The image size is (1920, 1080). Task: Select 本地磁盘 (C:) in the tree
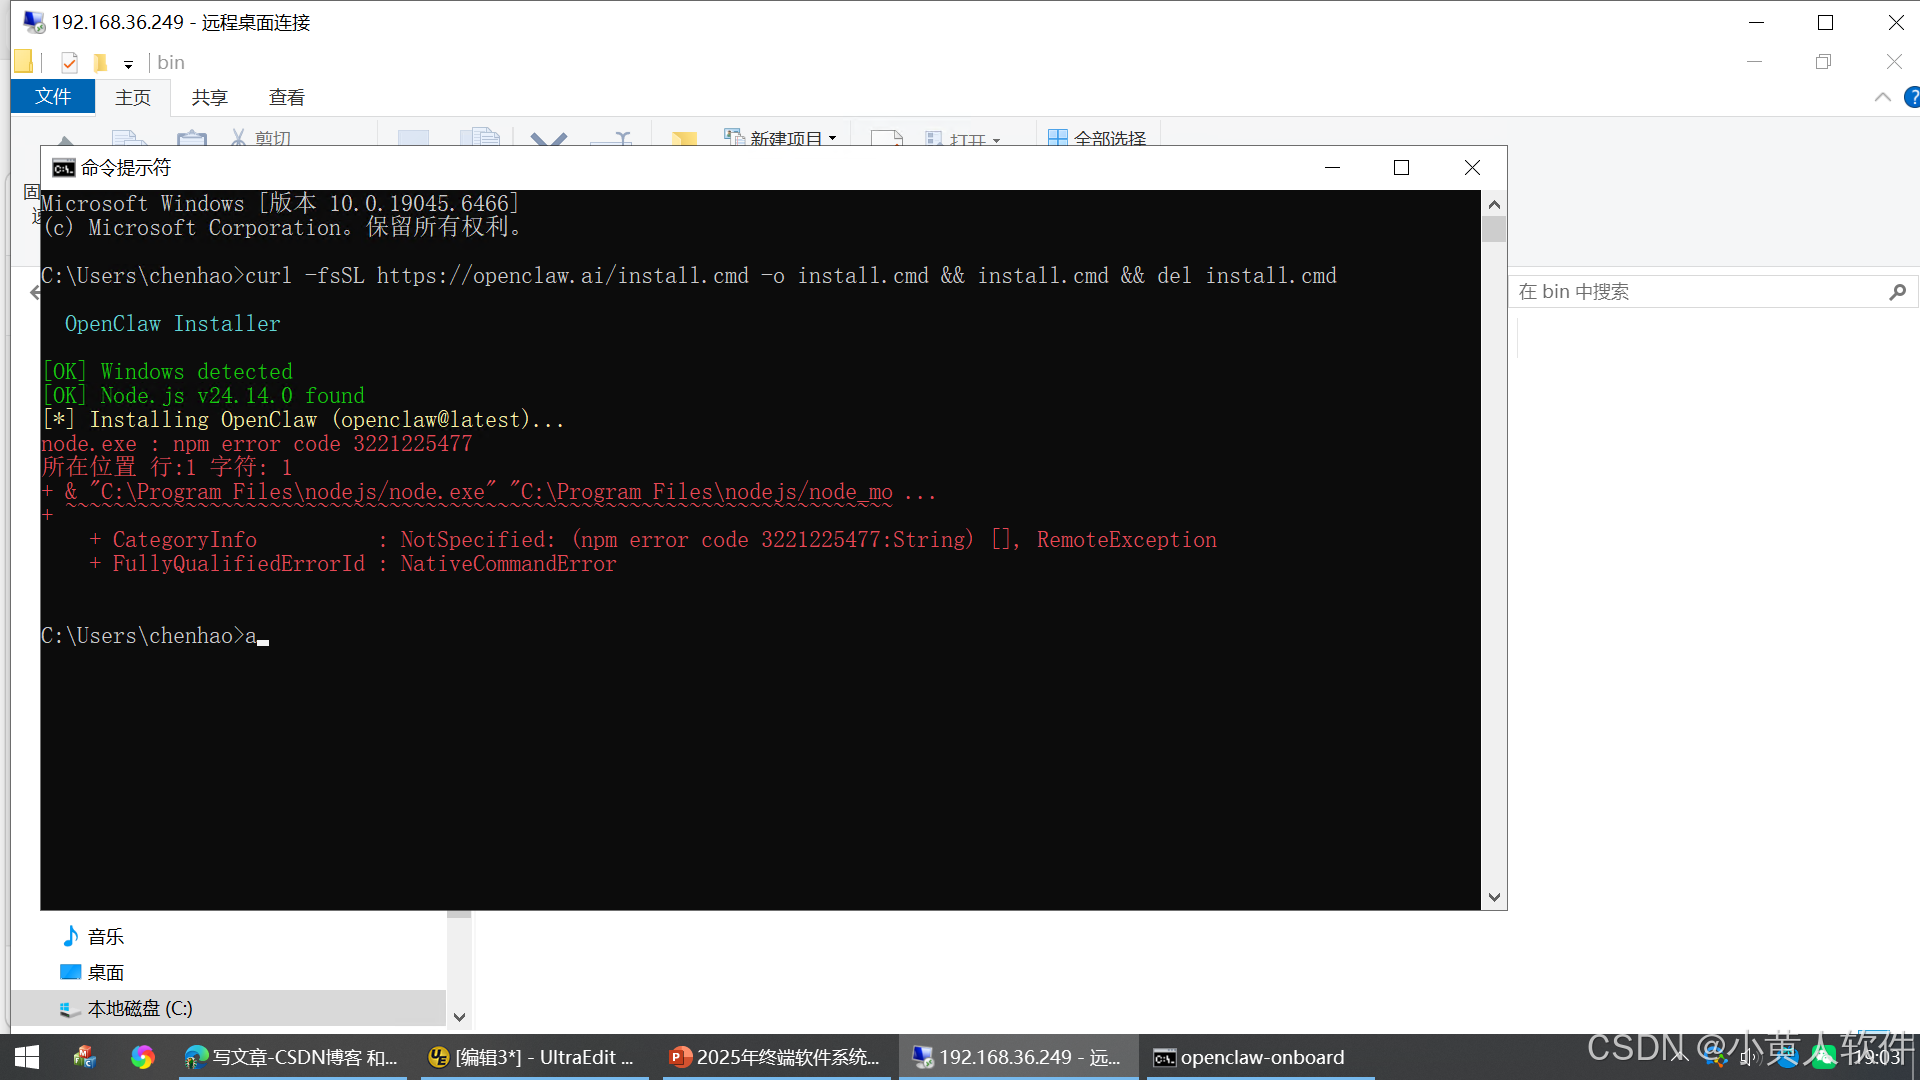pyautogui.click(x=139, y=1008)
